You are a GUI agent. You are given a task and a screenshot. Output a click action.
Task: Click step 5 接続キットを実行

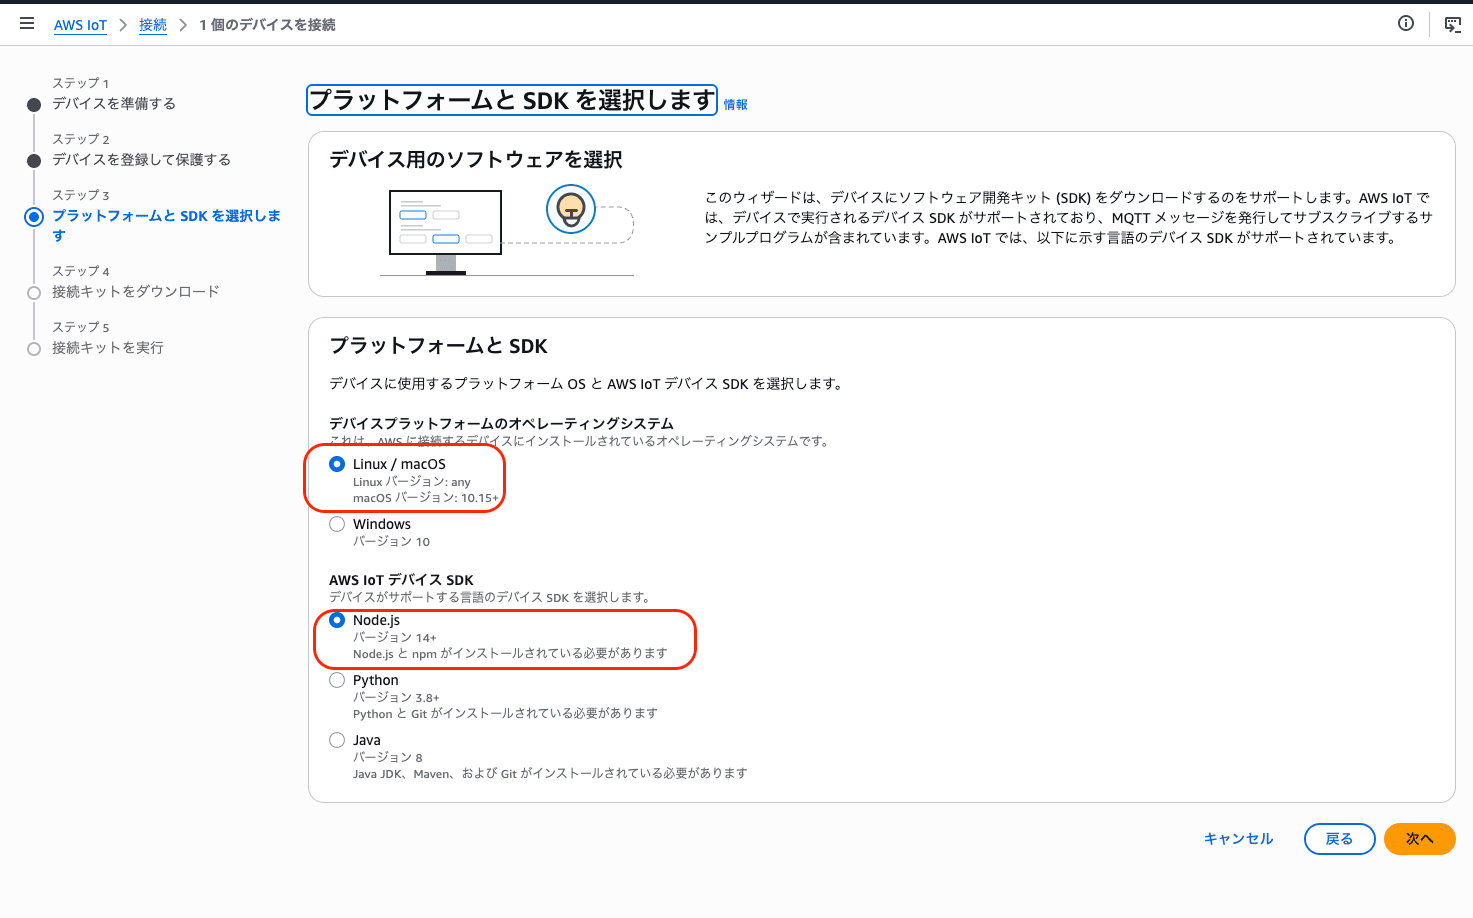tap(108, 348)
